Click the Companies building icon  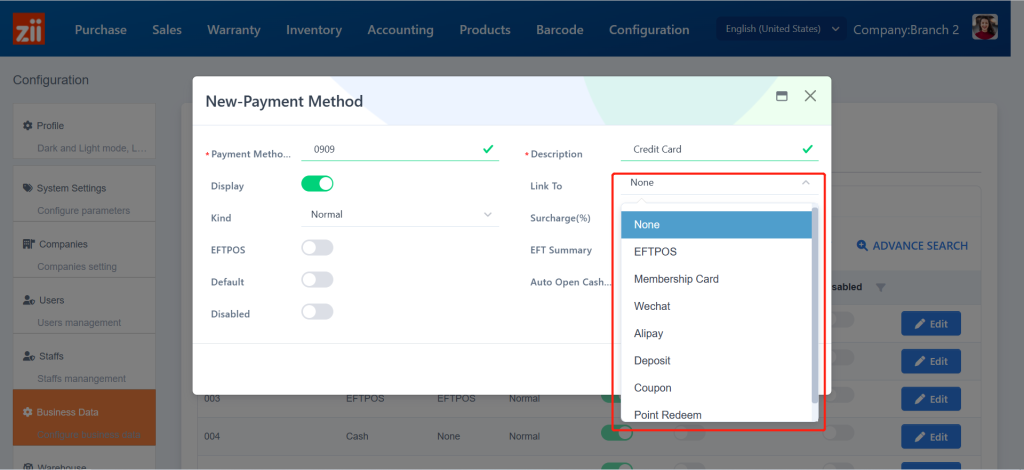[29, 244]
